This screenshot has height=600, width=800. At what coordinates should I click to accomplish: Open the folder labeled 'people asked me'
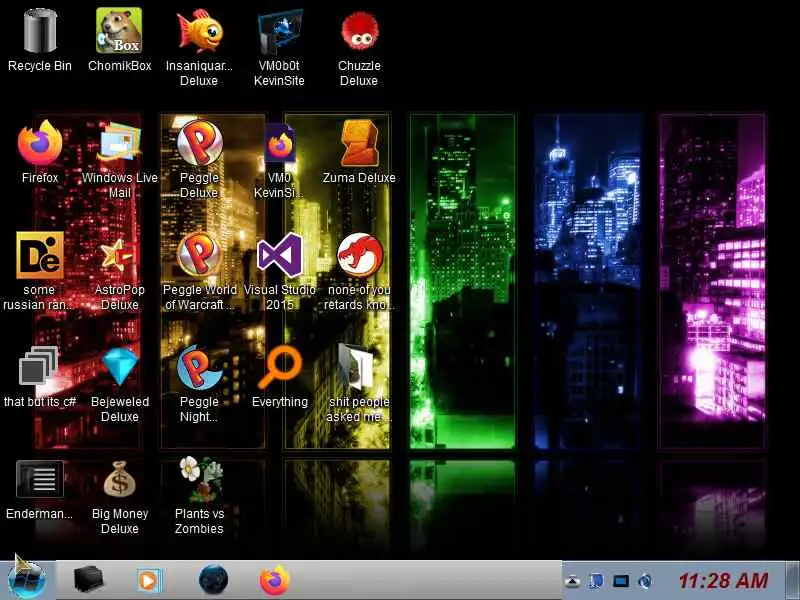click(358, 366)
